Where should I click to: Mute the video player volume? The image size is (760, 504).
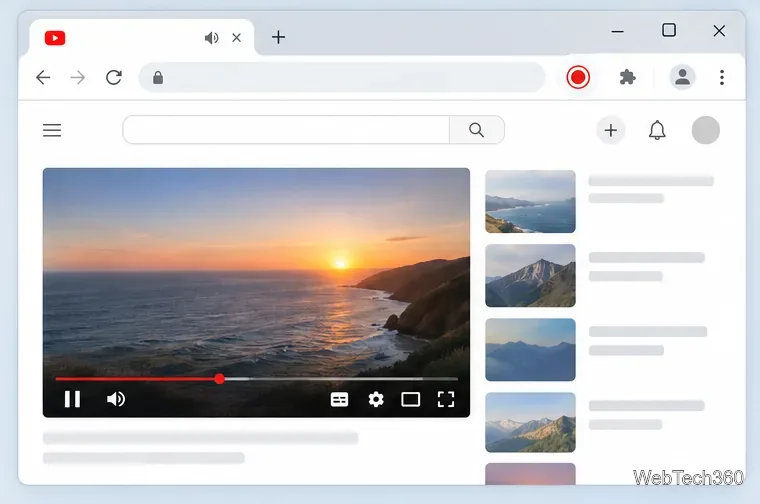coord(116,399)
